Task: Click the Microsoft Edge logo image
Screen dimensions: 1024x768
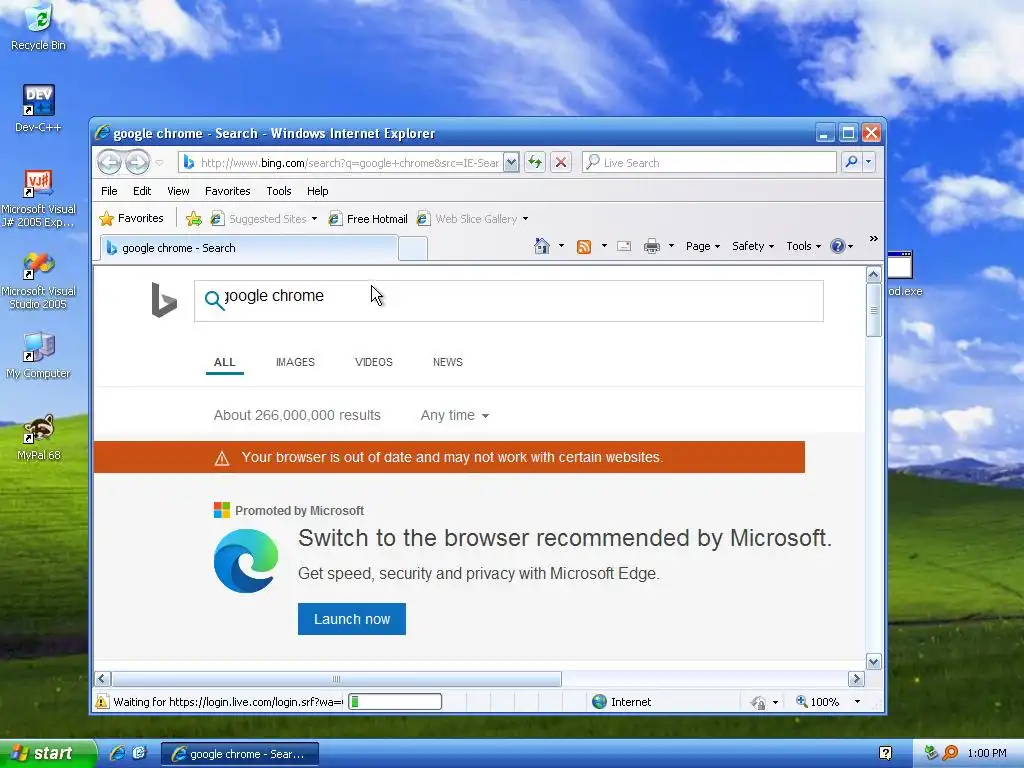Action: click(246, 561)
